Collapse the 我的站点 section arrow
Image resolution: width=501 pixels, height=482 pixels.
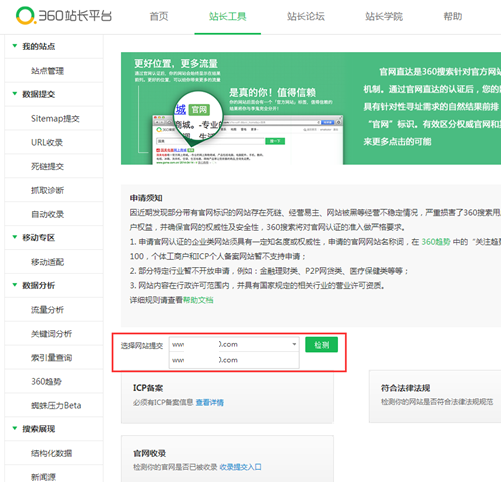15,46
